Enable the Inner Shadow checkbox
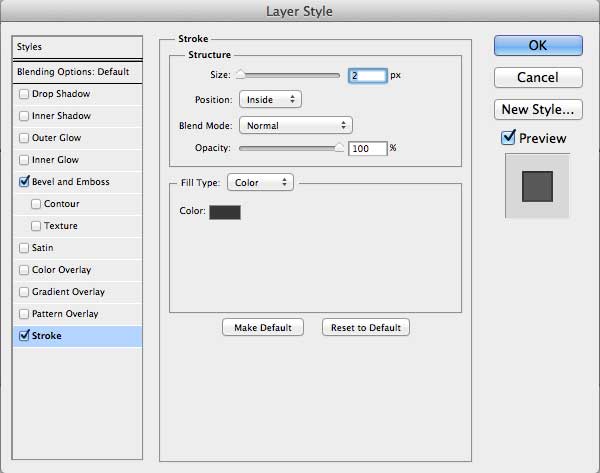The width and height of the screenshot is (600, 473). tap(24, 116)
